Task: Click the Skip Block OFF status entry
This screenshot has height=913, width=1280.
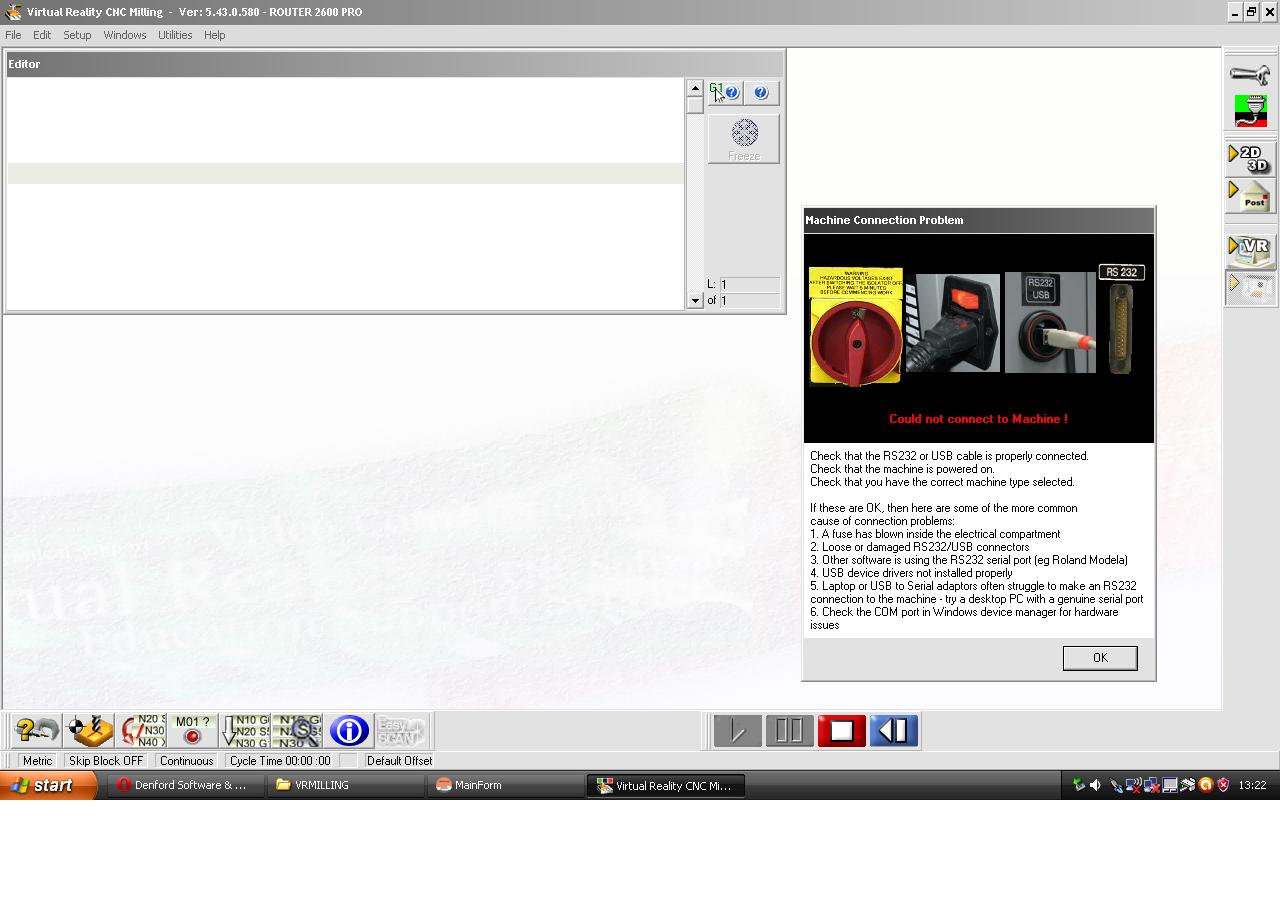Action: 106,761
